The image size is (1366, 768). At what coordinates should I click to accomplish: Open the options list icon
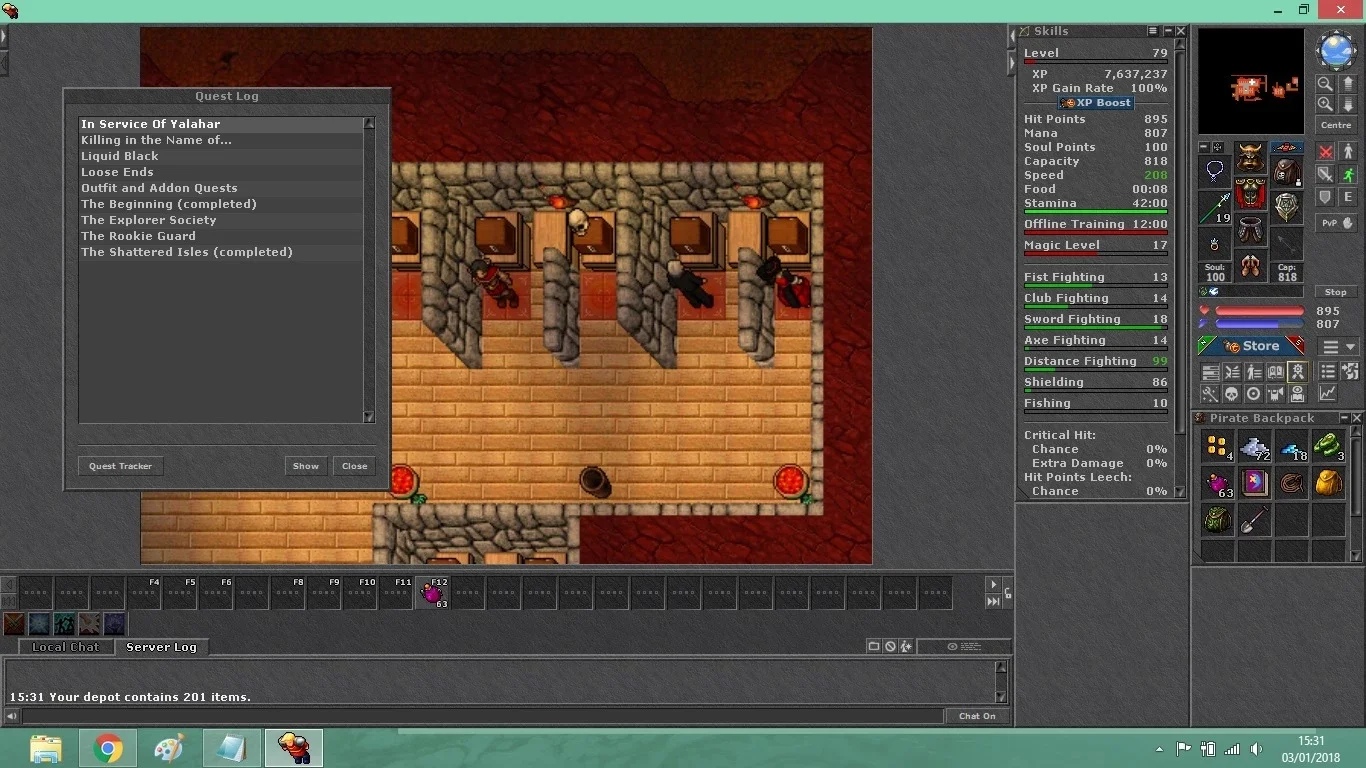tap(1327, 372)
